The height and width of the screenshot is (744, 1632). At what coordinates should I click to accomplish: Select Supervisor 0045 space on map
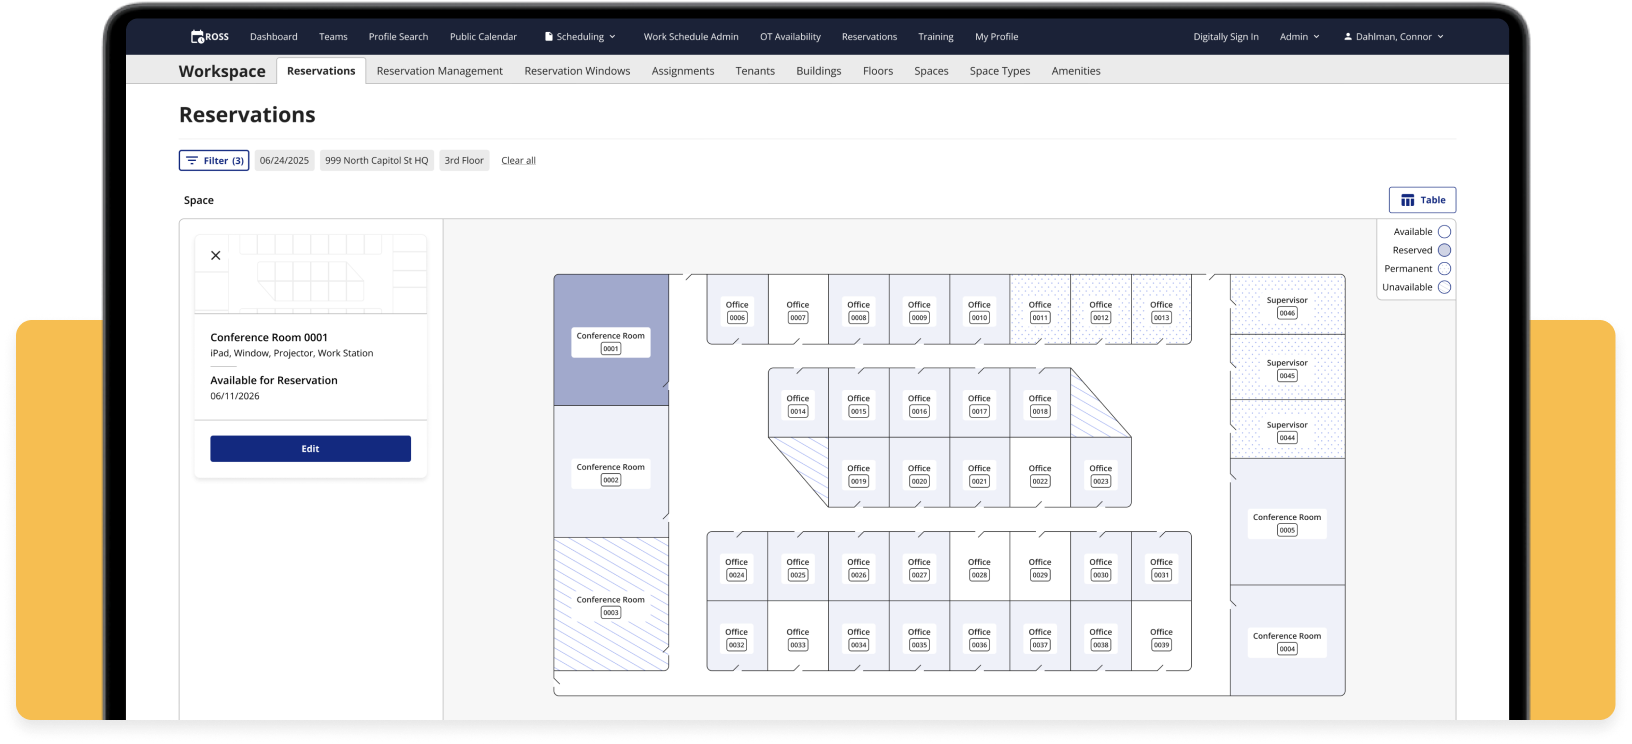click(x=1287, y=369)
